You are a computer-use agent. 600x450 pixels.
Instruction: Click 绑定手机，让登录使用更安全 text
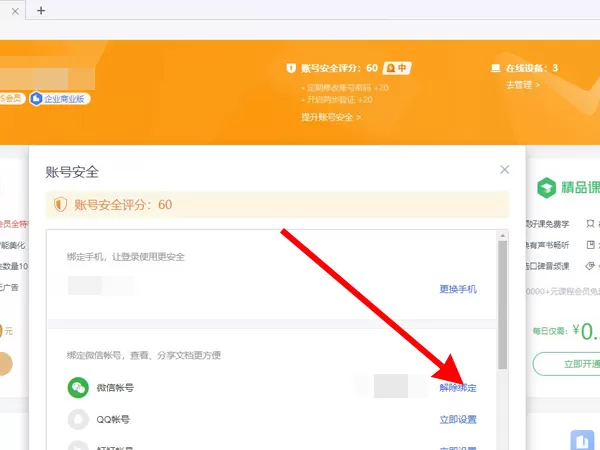pos(126,257)
